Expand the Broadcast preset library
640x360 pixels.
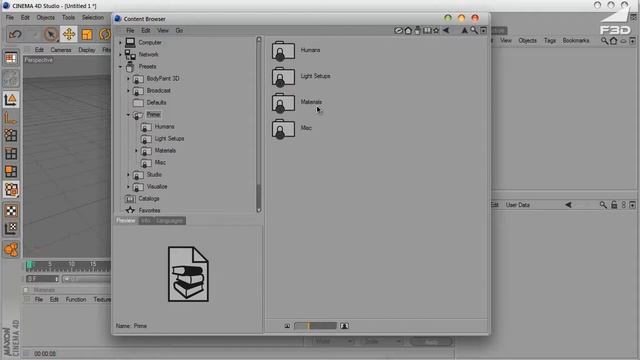click(x=128, y=91)
